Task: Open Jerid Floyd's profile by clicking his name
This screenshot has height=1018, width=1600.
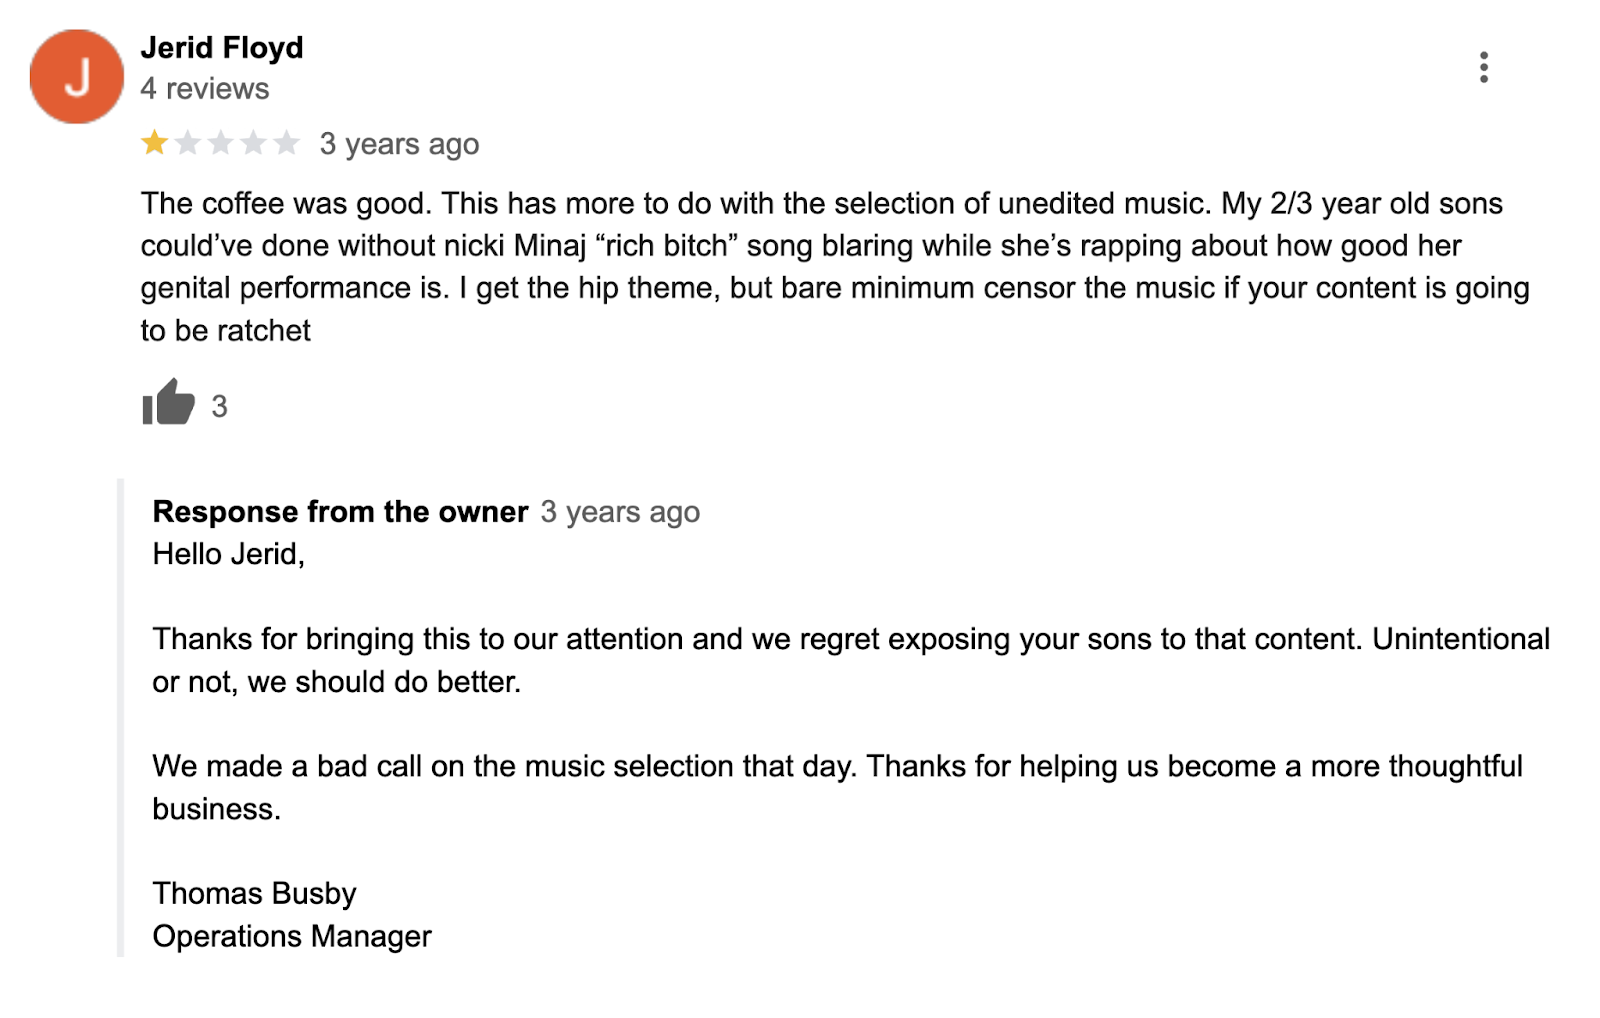Action: click(x=222, y=47)
